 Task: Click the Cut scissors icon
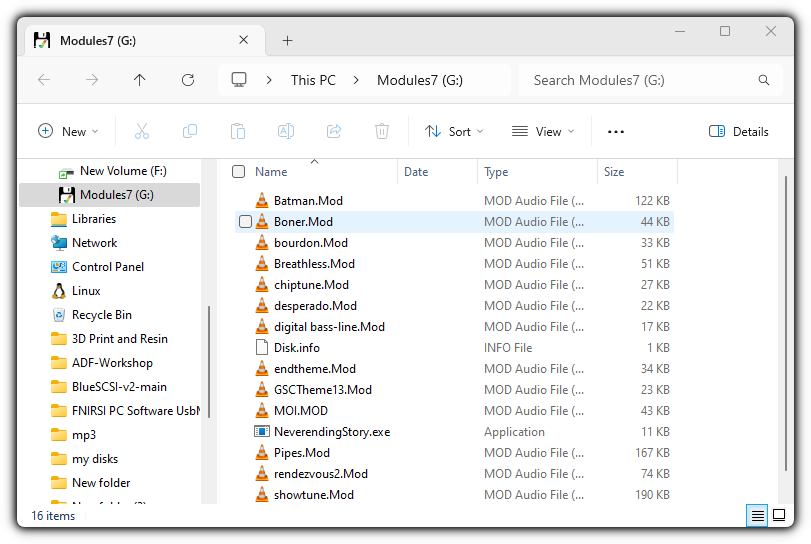(x=142, y=131)
